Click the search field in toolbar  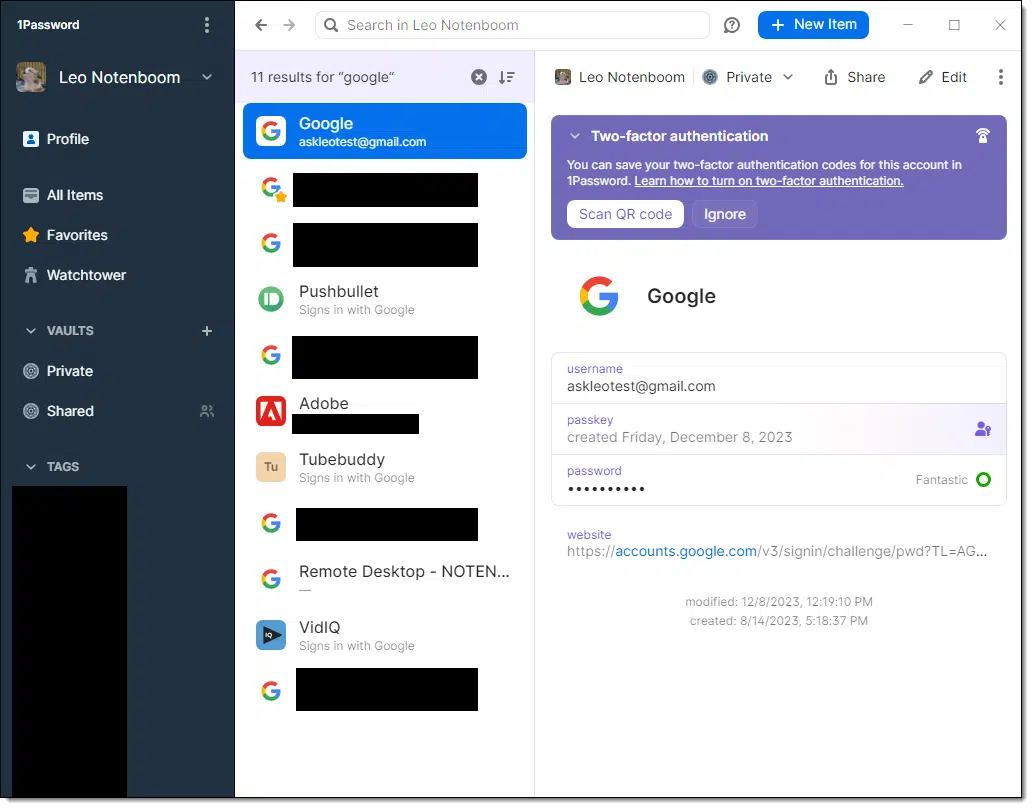click(x=512, y=25)
